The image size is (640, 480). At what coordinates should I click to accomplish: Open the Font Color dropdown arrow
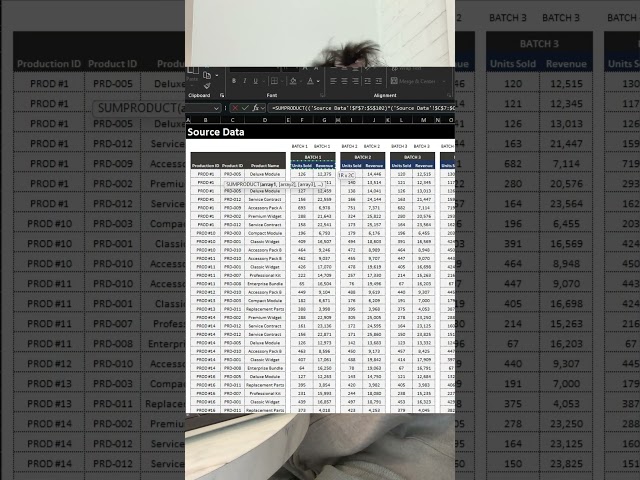pos(318,81)
